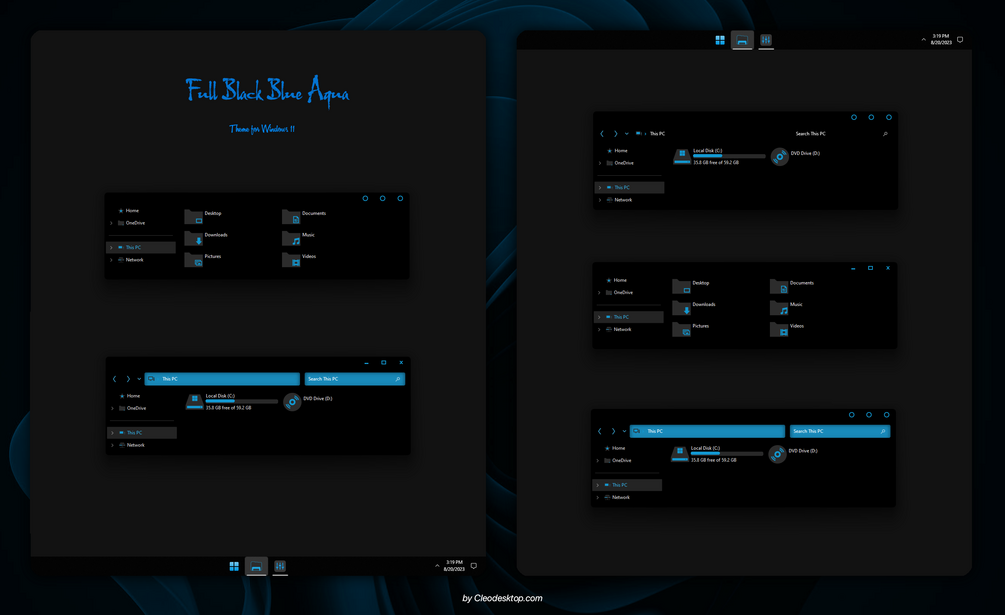Open File Explorer on the top taskbar
This screenshot has height=615, width=1005.
[742, 40]
